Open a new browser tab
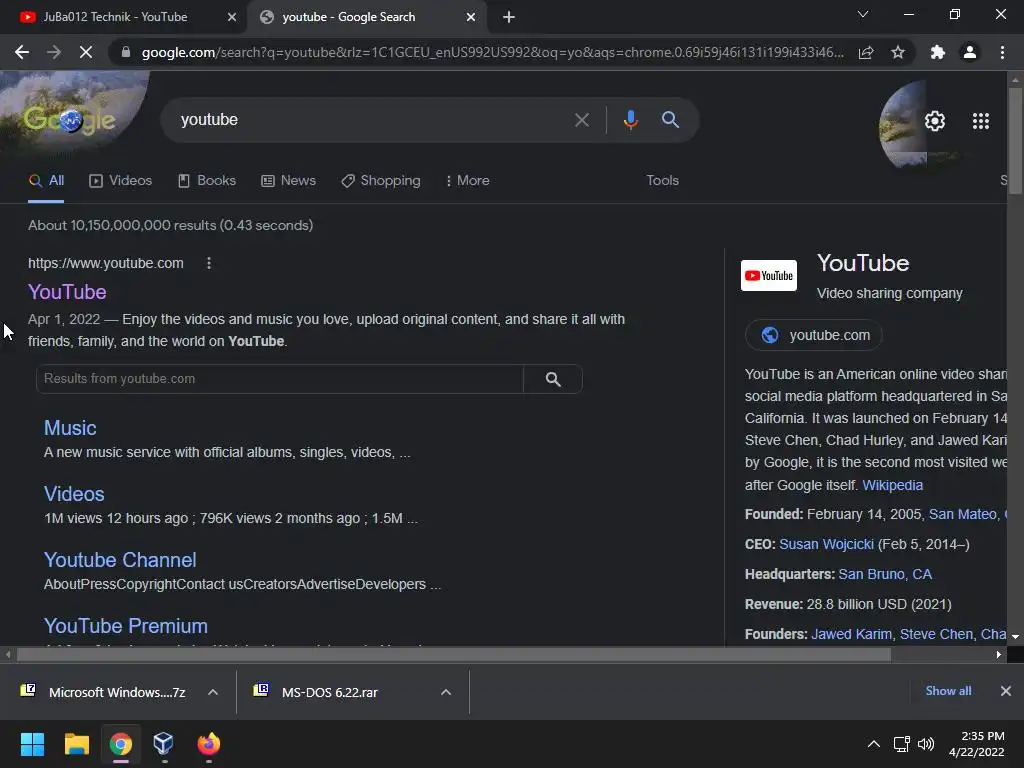Screen dimensions: 1024x768 tap(509, 17)
